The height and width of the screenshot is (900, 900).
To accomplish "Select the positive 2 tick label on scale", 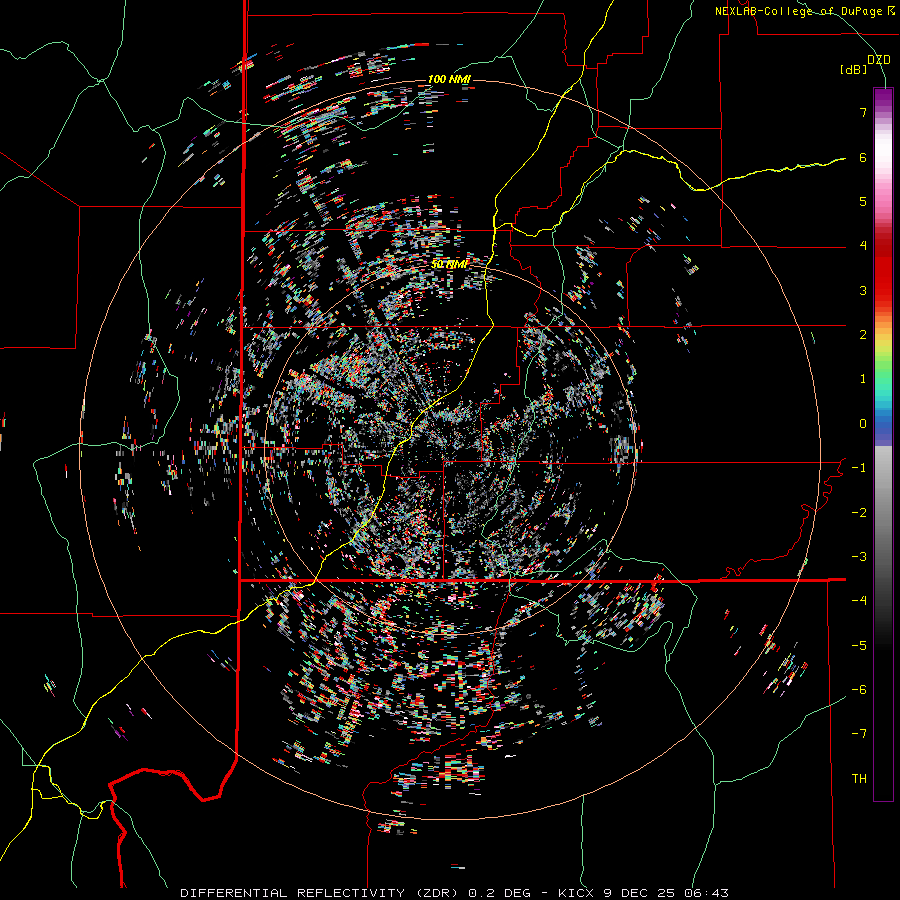I will 863,335.
